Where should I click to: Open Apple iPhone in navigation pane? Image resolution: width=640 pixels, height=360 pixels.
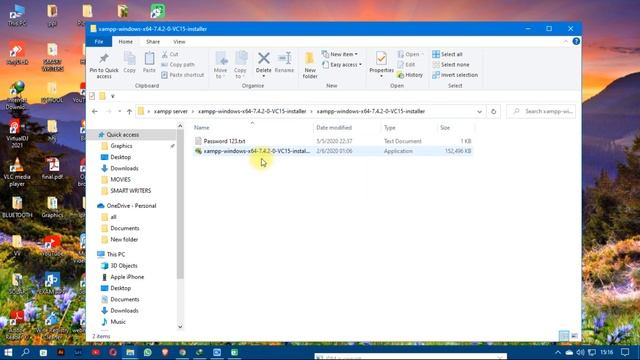point(127,277)
